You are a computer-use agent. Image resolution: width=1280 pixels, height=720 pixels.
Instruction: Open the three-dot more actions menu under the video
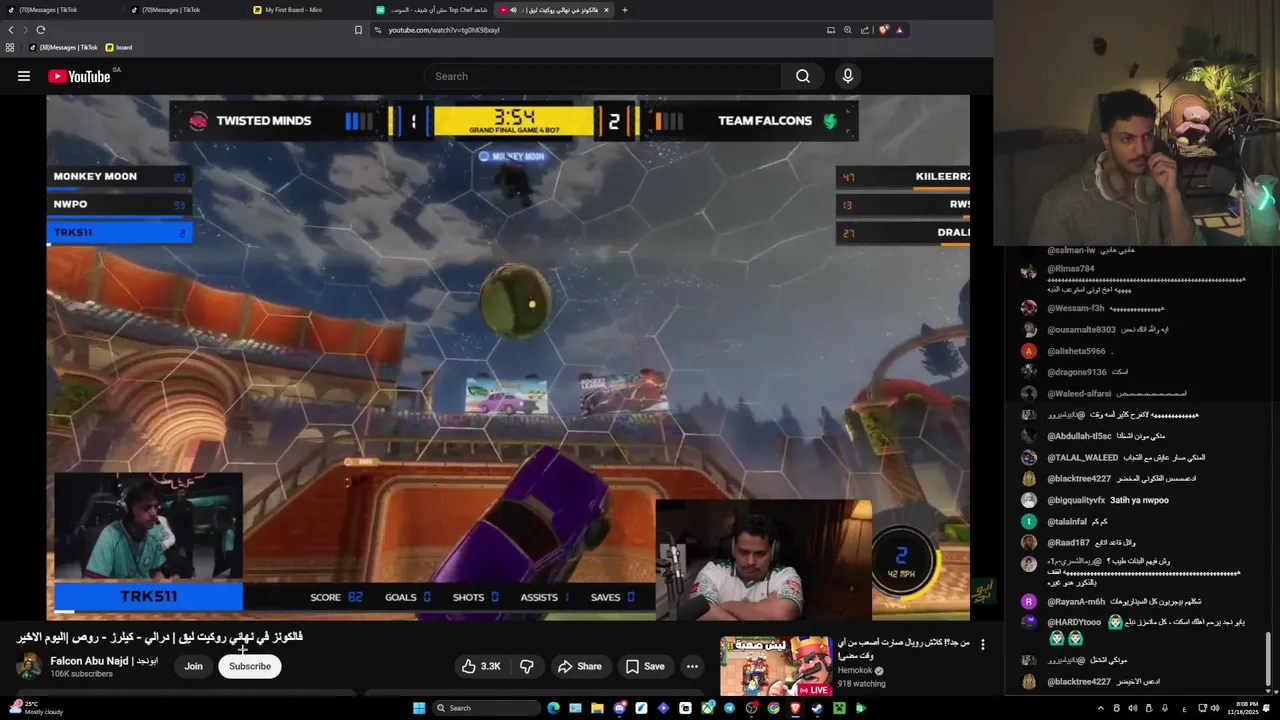tap(692, 666)
